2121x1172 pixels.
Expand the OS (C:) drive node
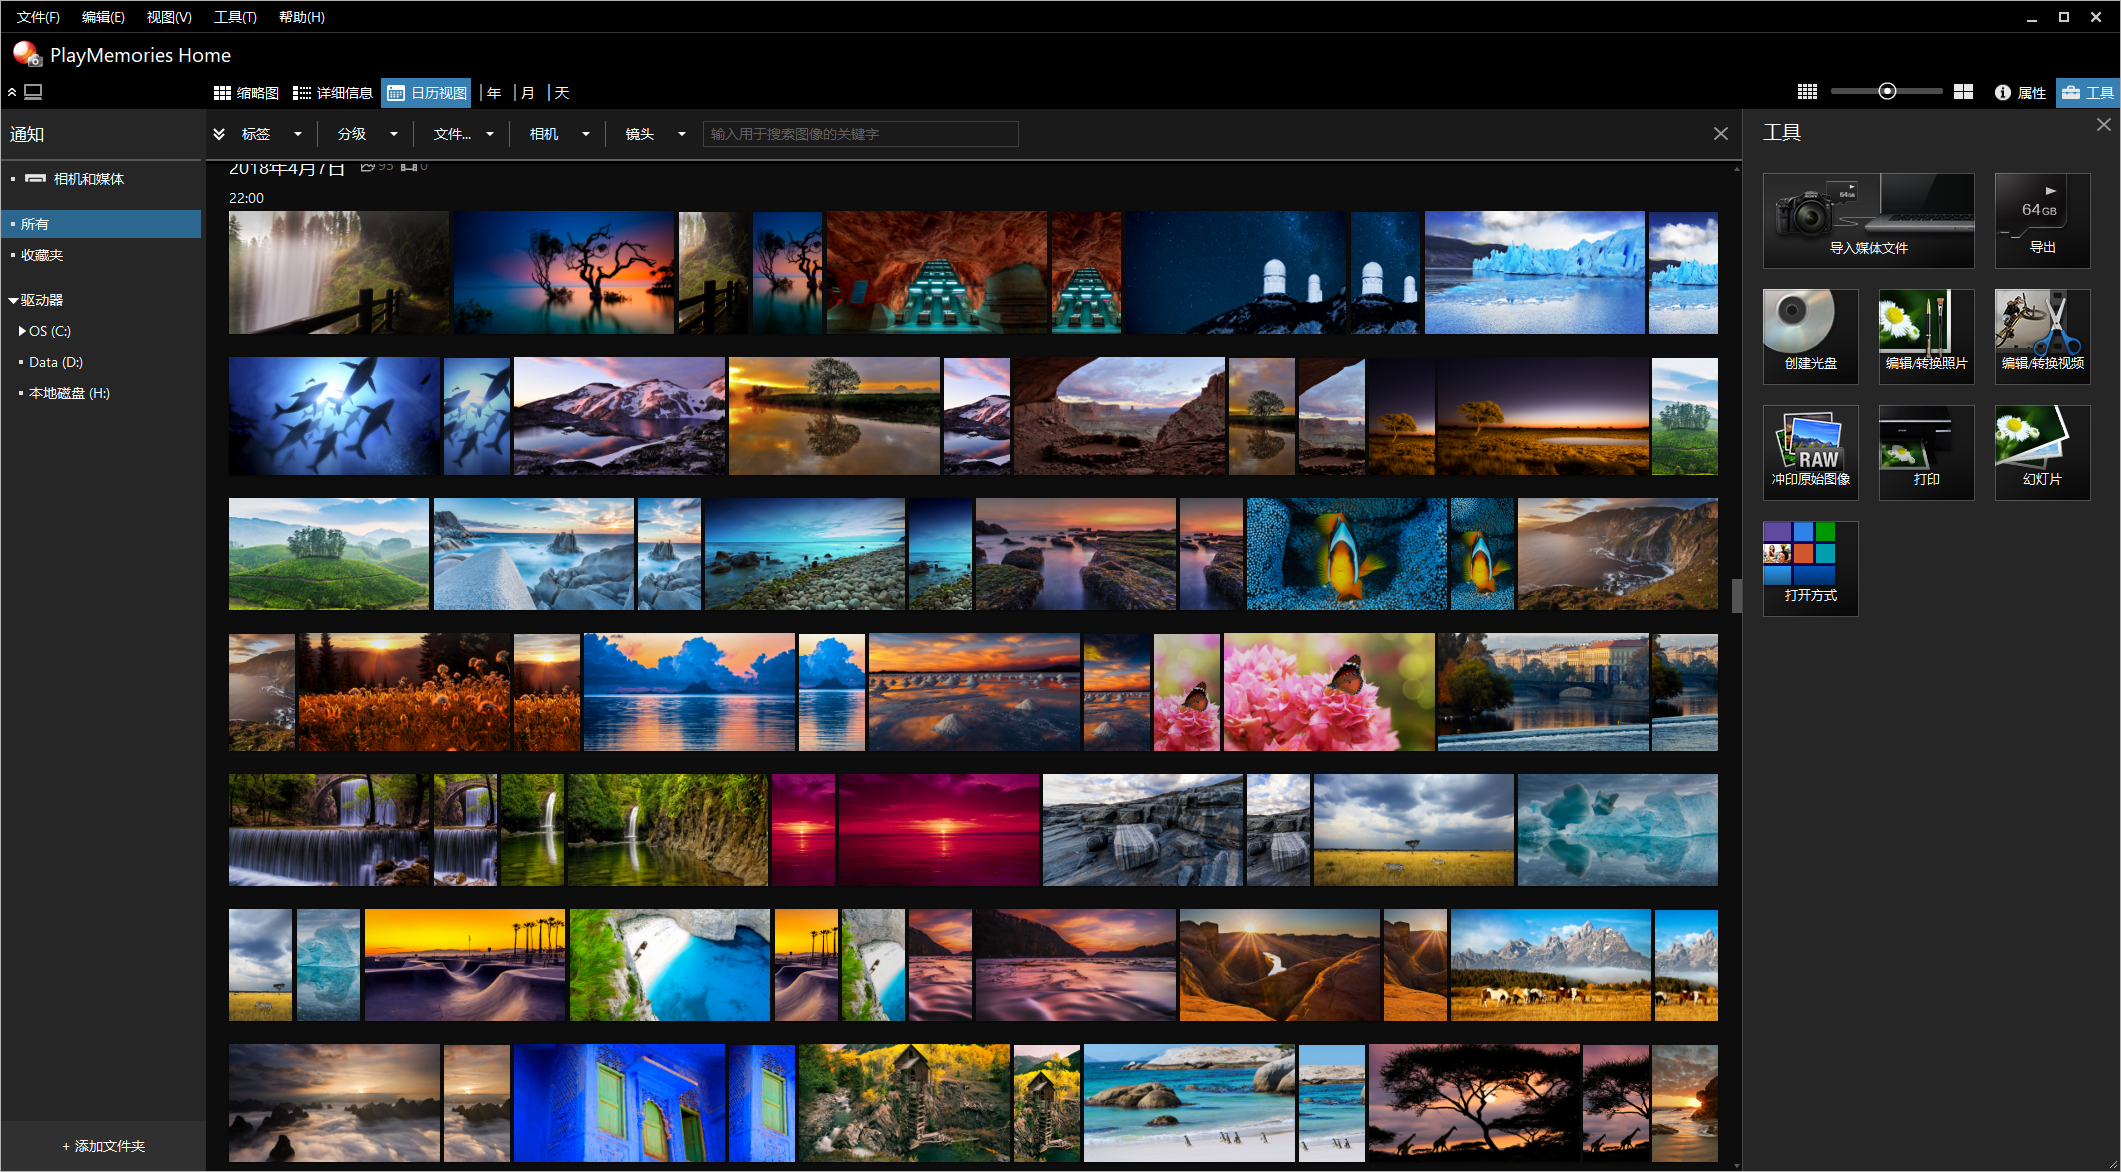point(22,331)
